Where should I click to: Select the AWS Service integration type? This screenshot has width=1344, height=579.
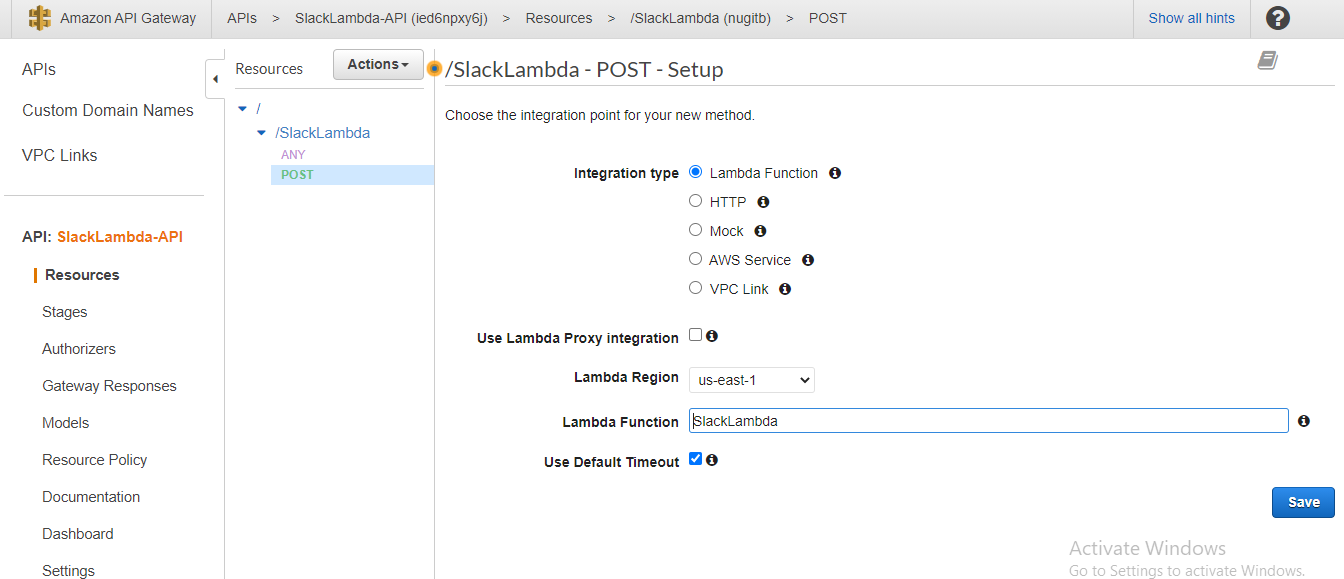(696, 259)
